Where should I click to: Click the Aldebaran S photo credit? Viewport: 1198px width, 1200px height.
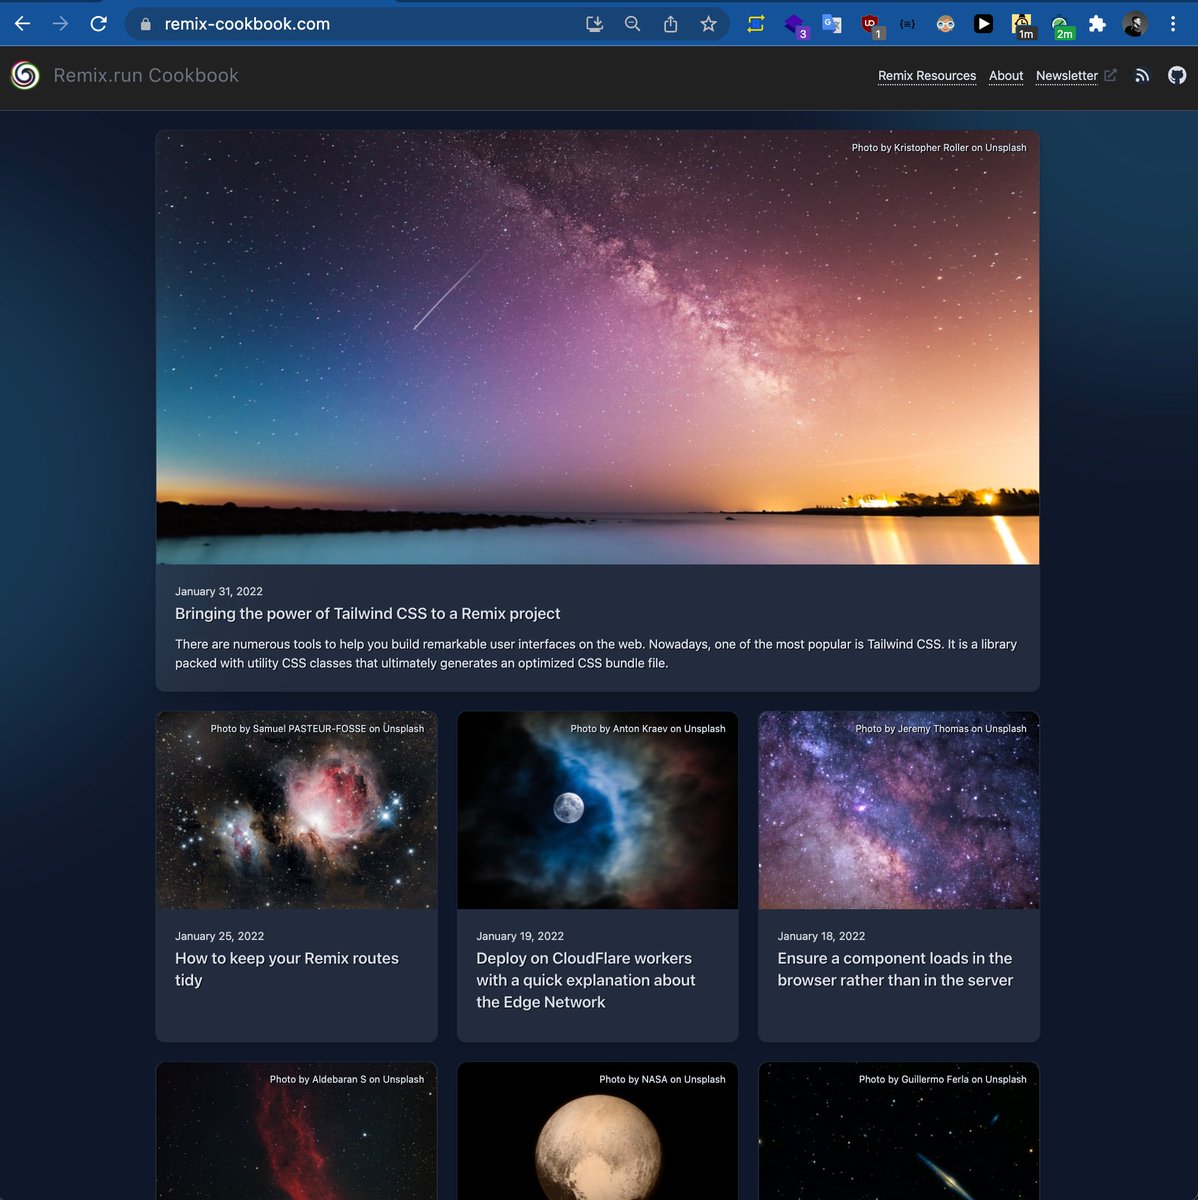click(x=347, y=1079)
